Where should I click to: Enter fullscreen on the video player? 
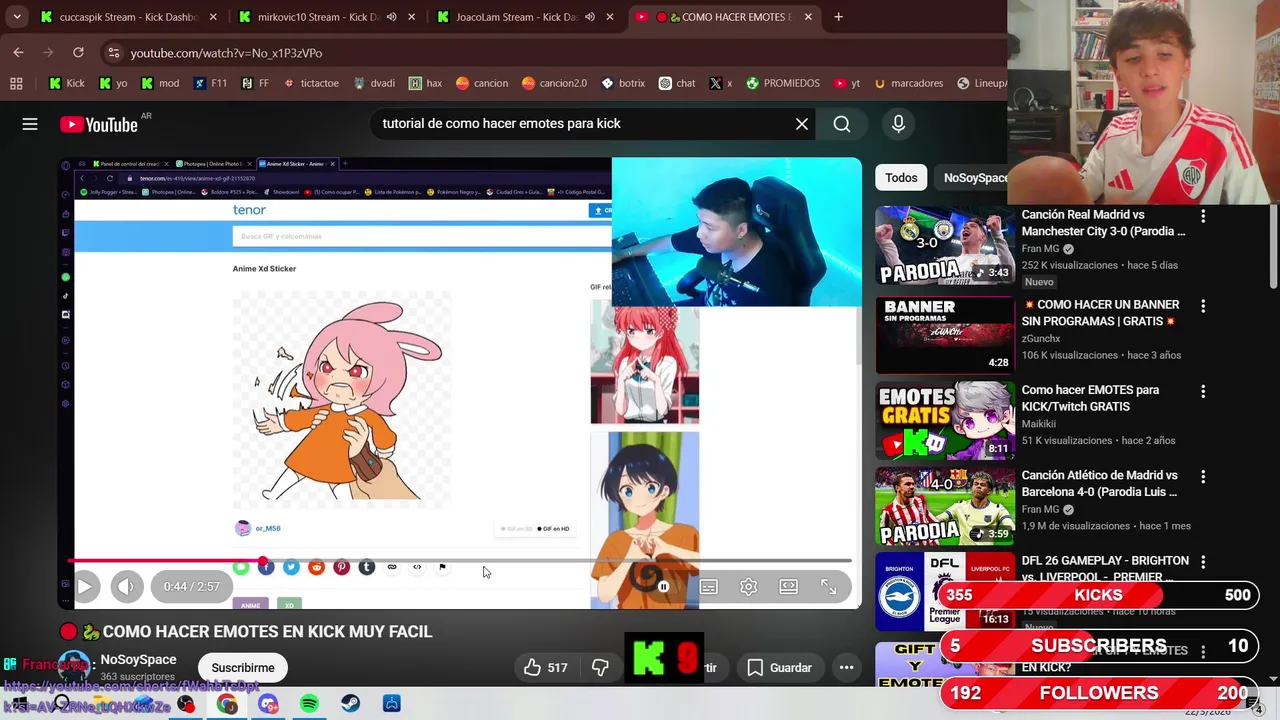coord(829,587)
